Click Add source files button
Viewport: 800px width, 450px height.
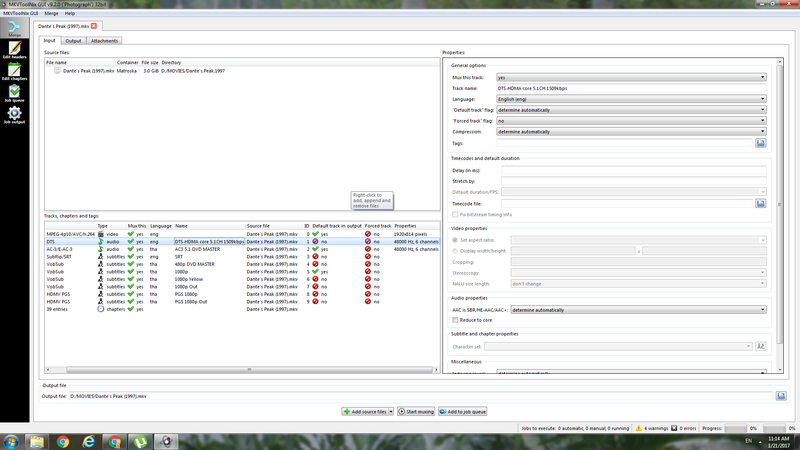pyautogui.click(x=365, y=411)
